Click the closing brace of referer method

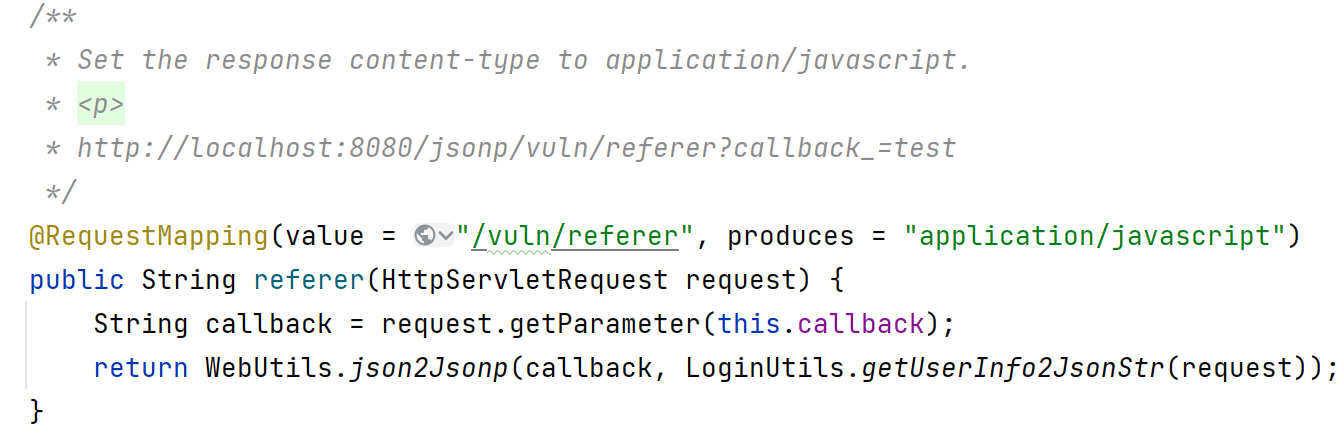[38, 412]
